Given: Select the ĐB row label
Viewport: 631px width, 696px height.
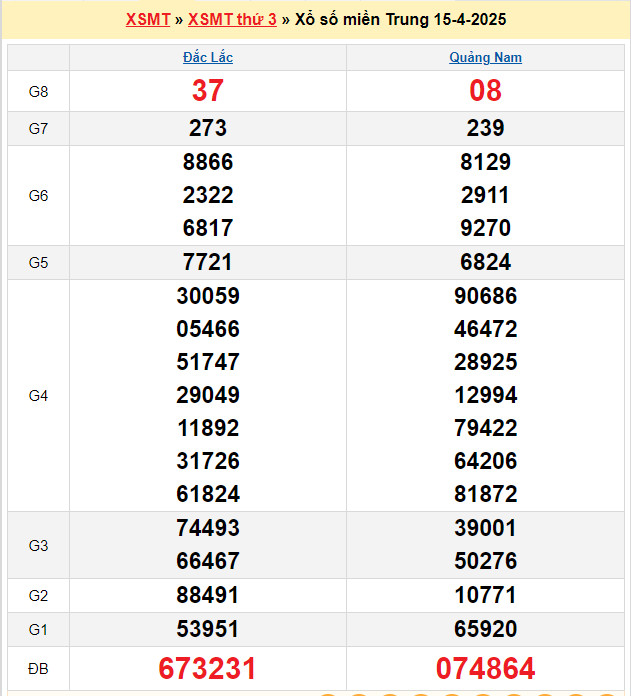Looking at the screenshot, I should pyautogui.click(x=38, y=669).
